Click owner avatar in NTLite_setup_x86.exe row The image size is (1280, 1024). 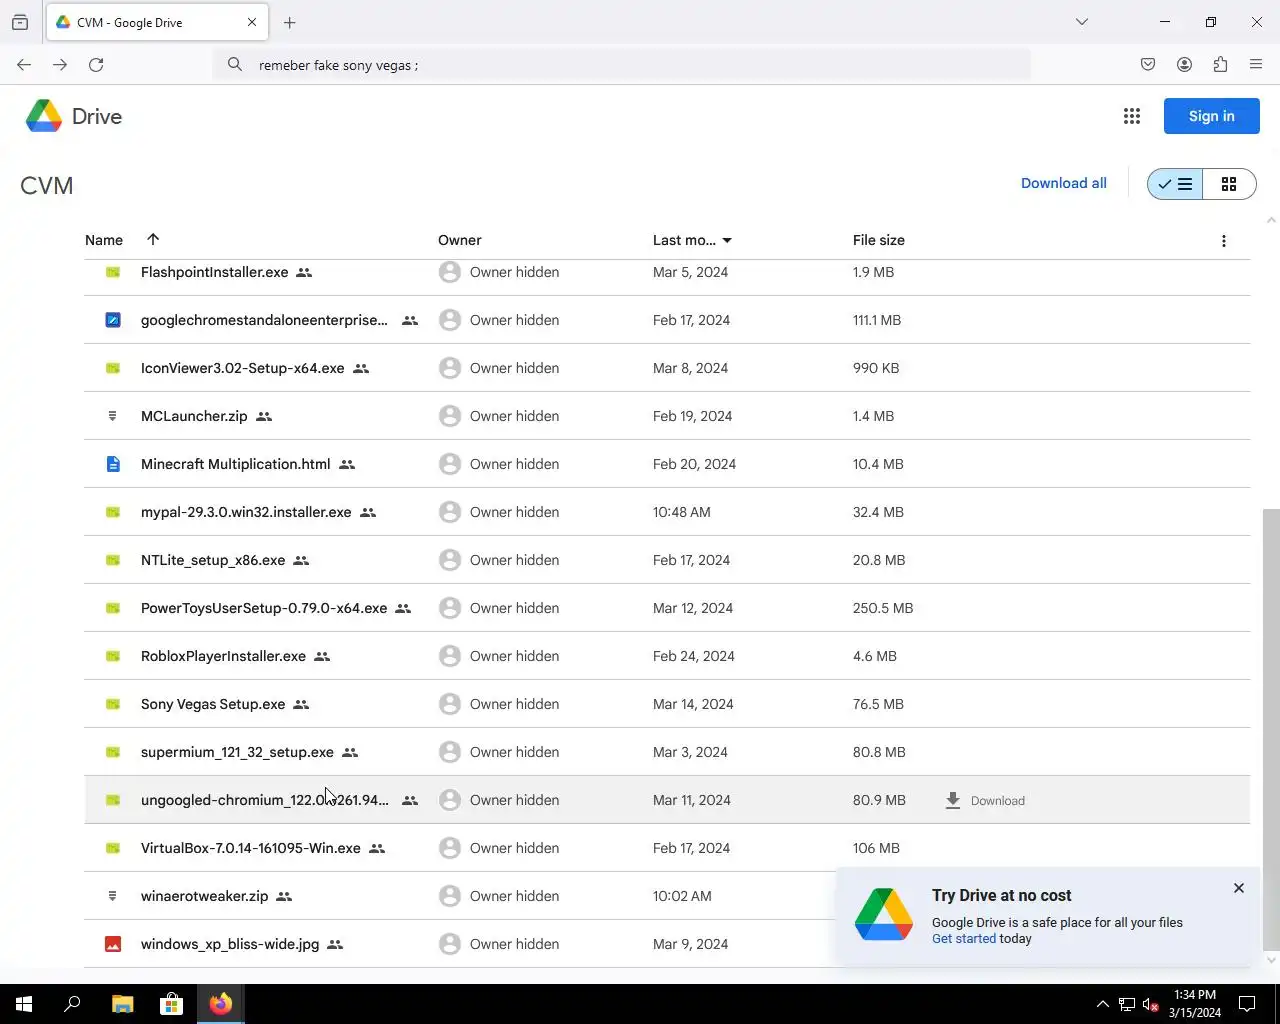click(450, 560)
